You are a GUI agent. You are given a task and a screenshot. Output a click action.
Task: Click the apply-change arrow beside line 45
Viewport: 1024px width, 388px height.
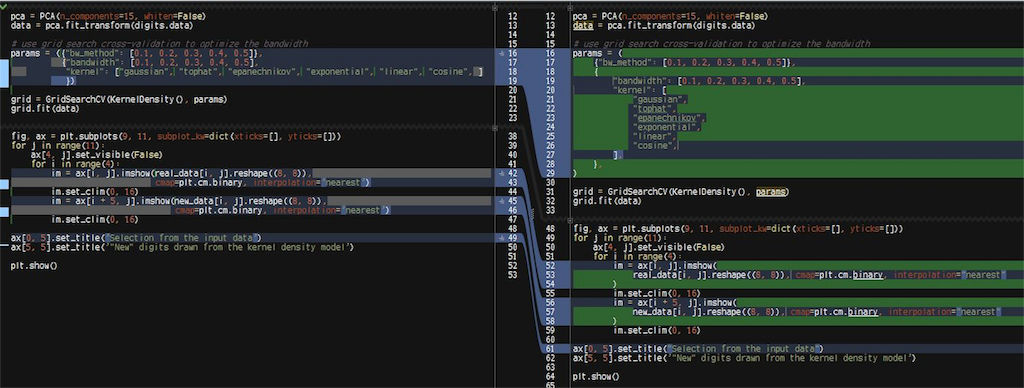(501, 201)
